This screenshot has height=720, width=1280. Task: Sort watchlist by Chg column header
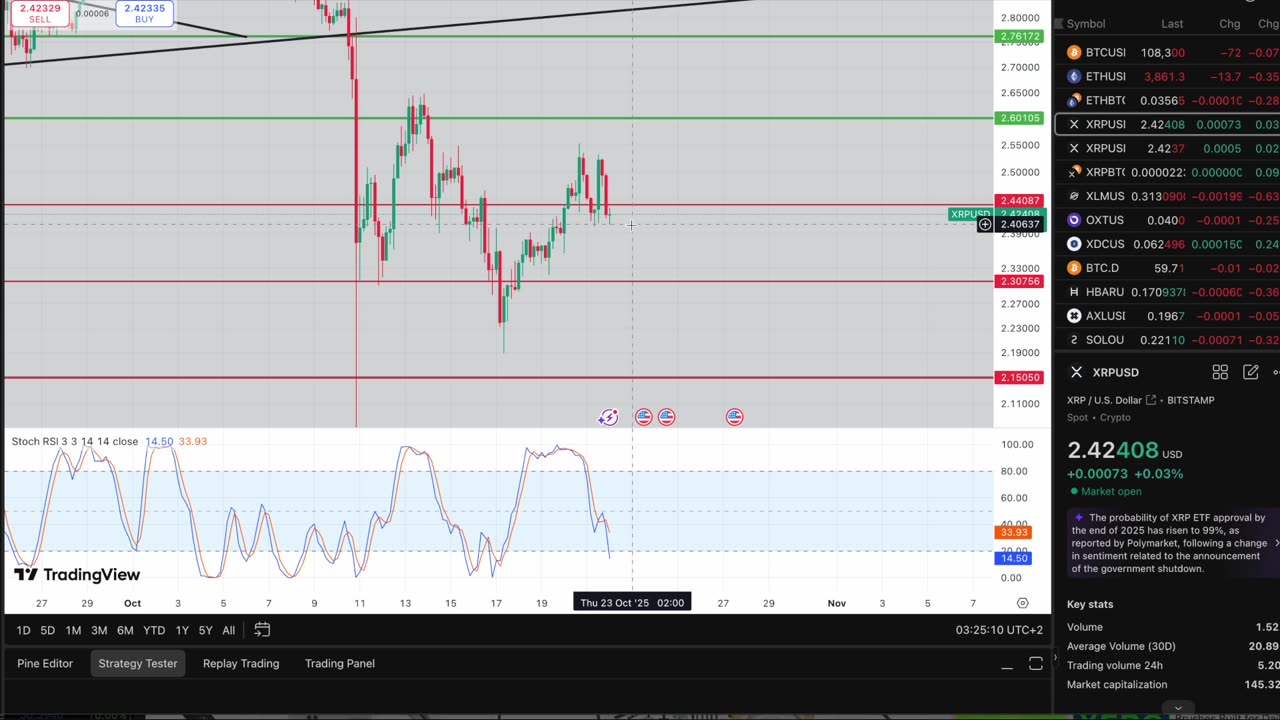(x=1230, y=24)
